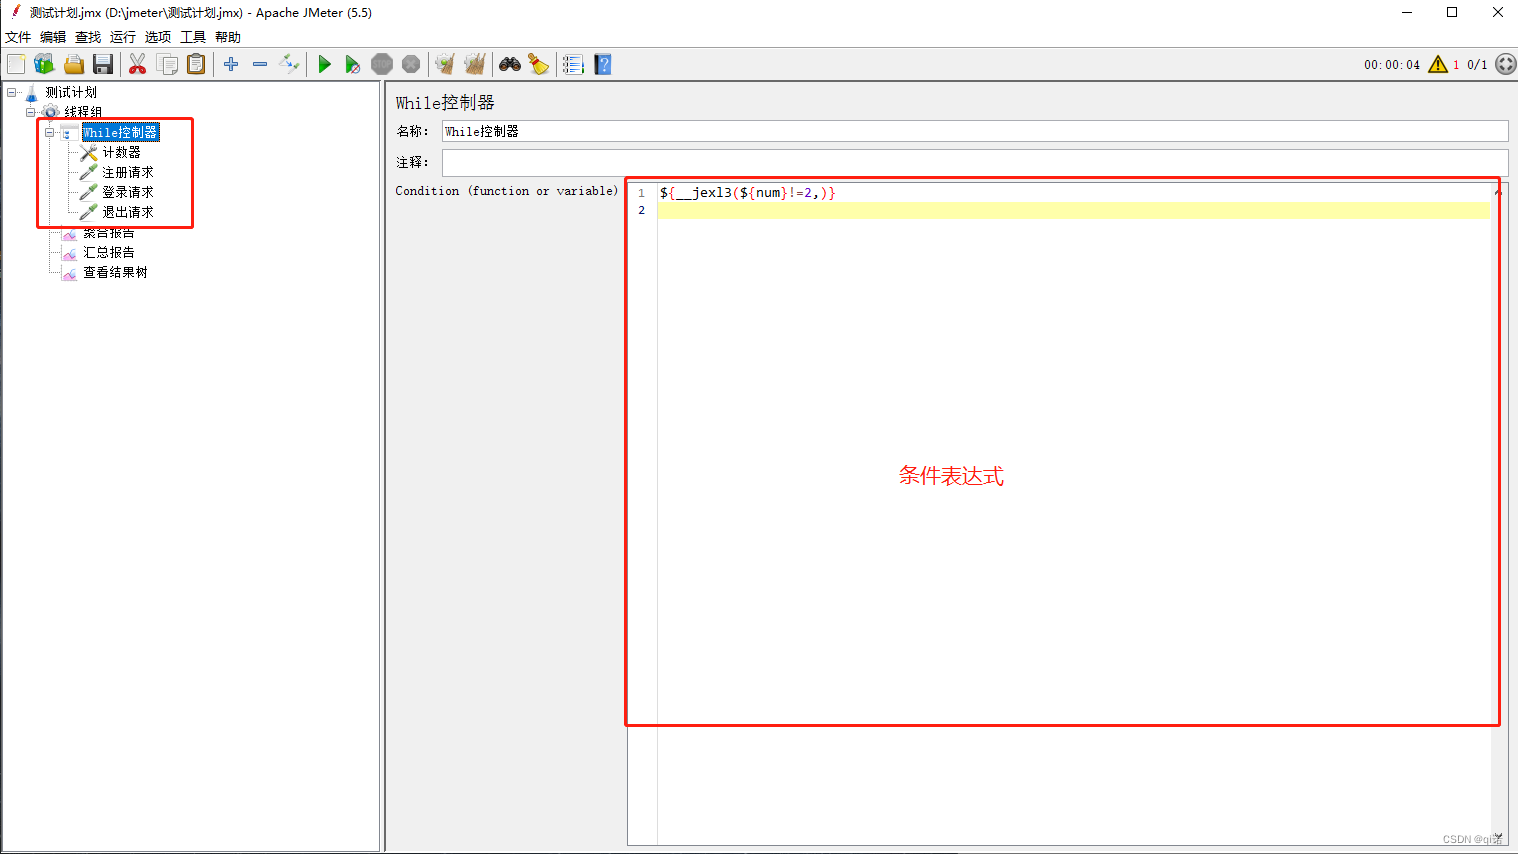Click the 注释 comment input field

[975, 162]
